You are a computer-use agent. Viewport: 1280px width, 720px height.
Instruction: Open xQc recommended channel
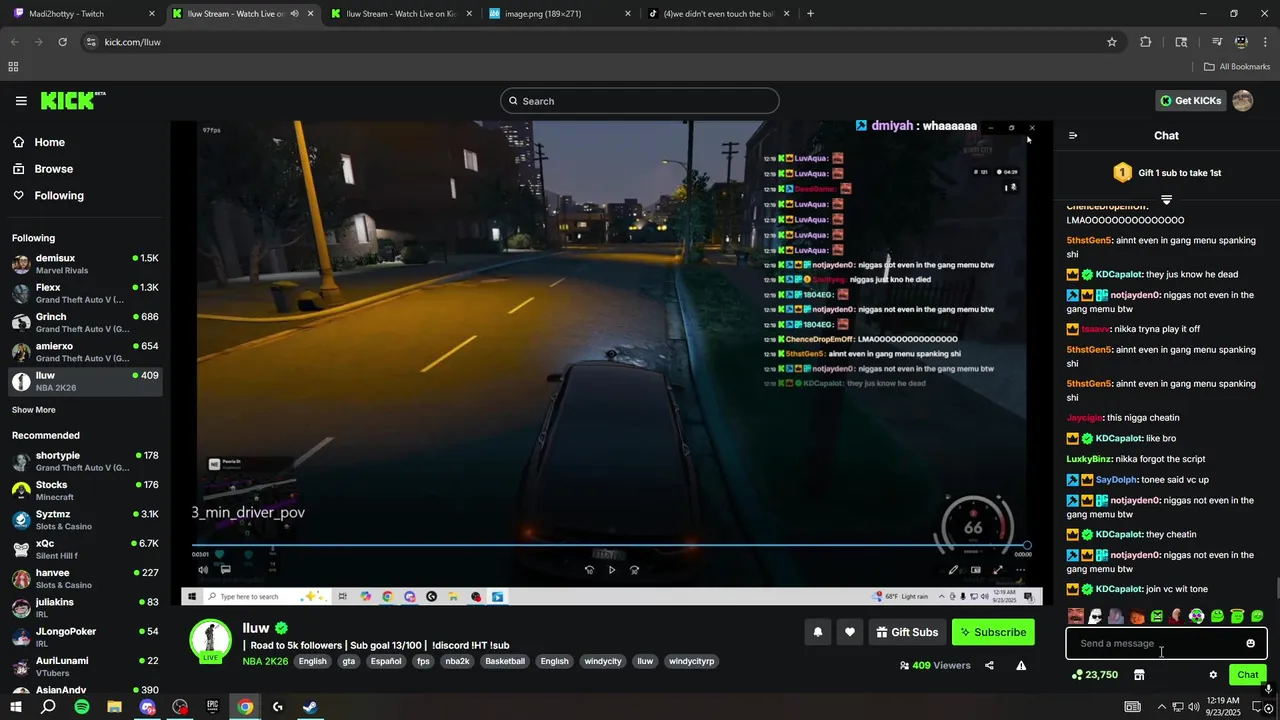pyautogui.click(x=84, y=549)
